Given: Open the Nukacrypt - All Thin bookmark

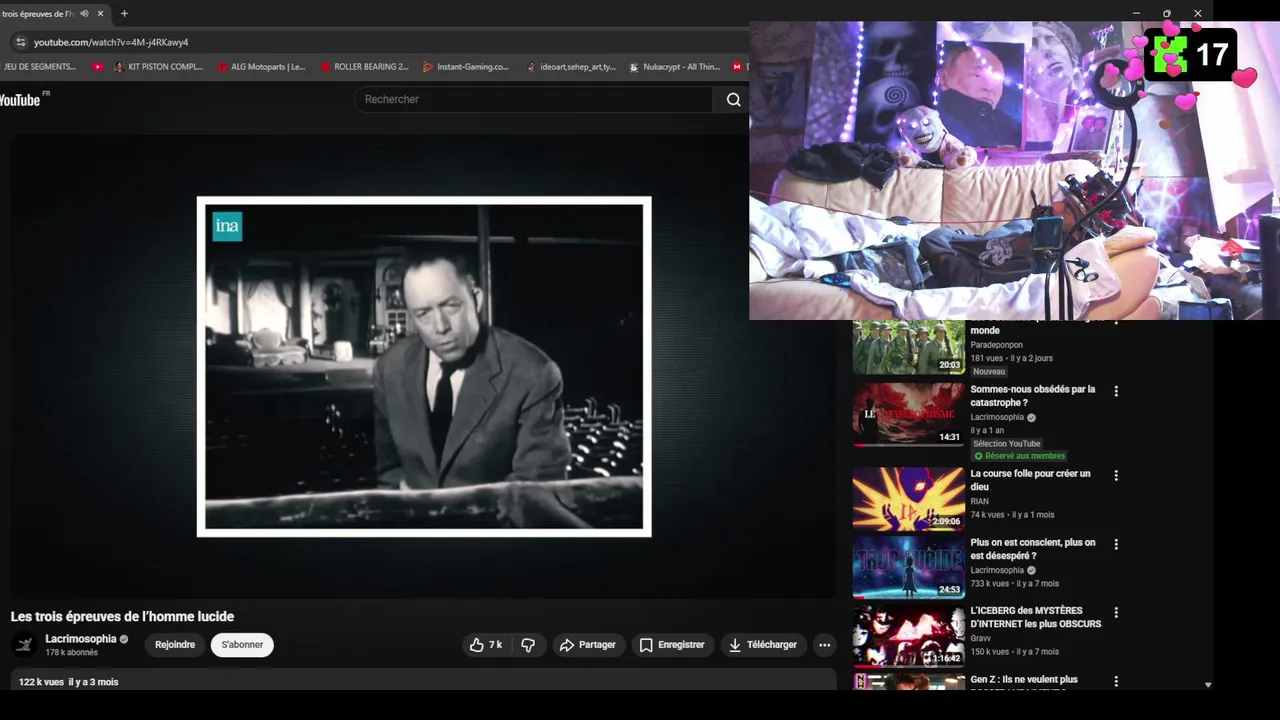Looking at the screenshot, I should pos(674,67).
